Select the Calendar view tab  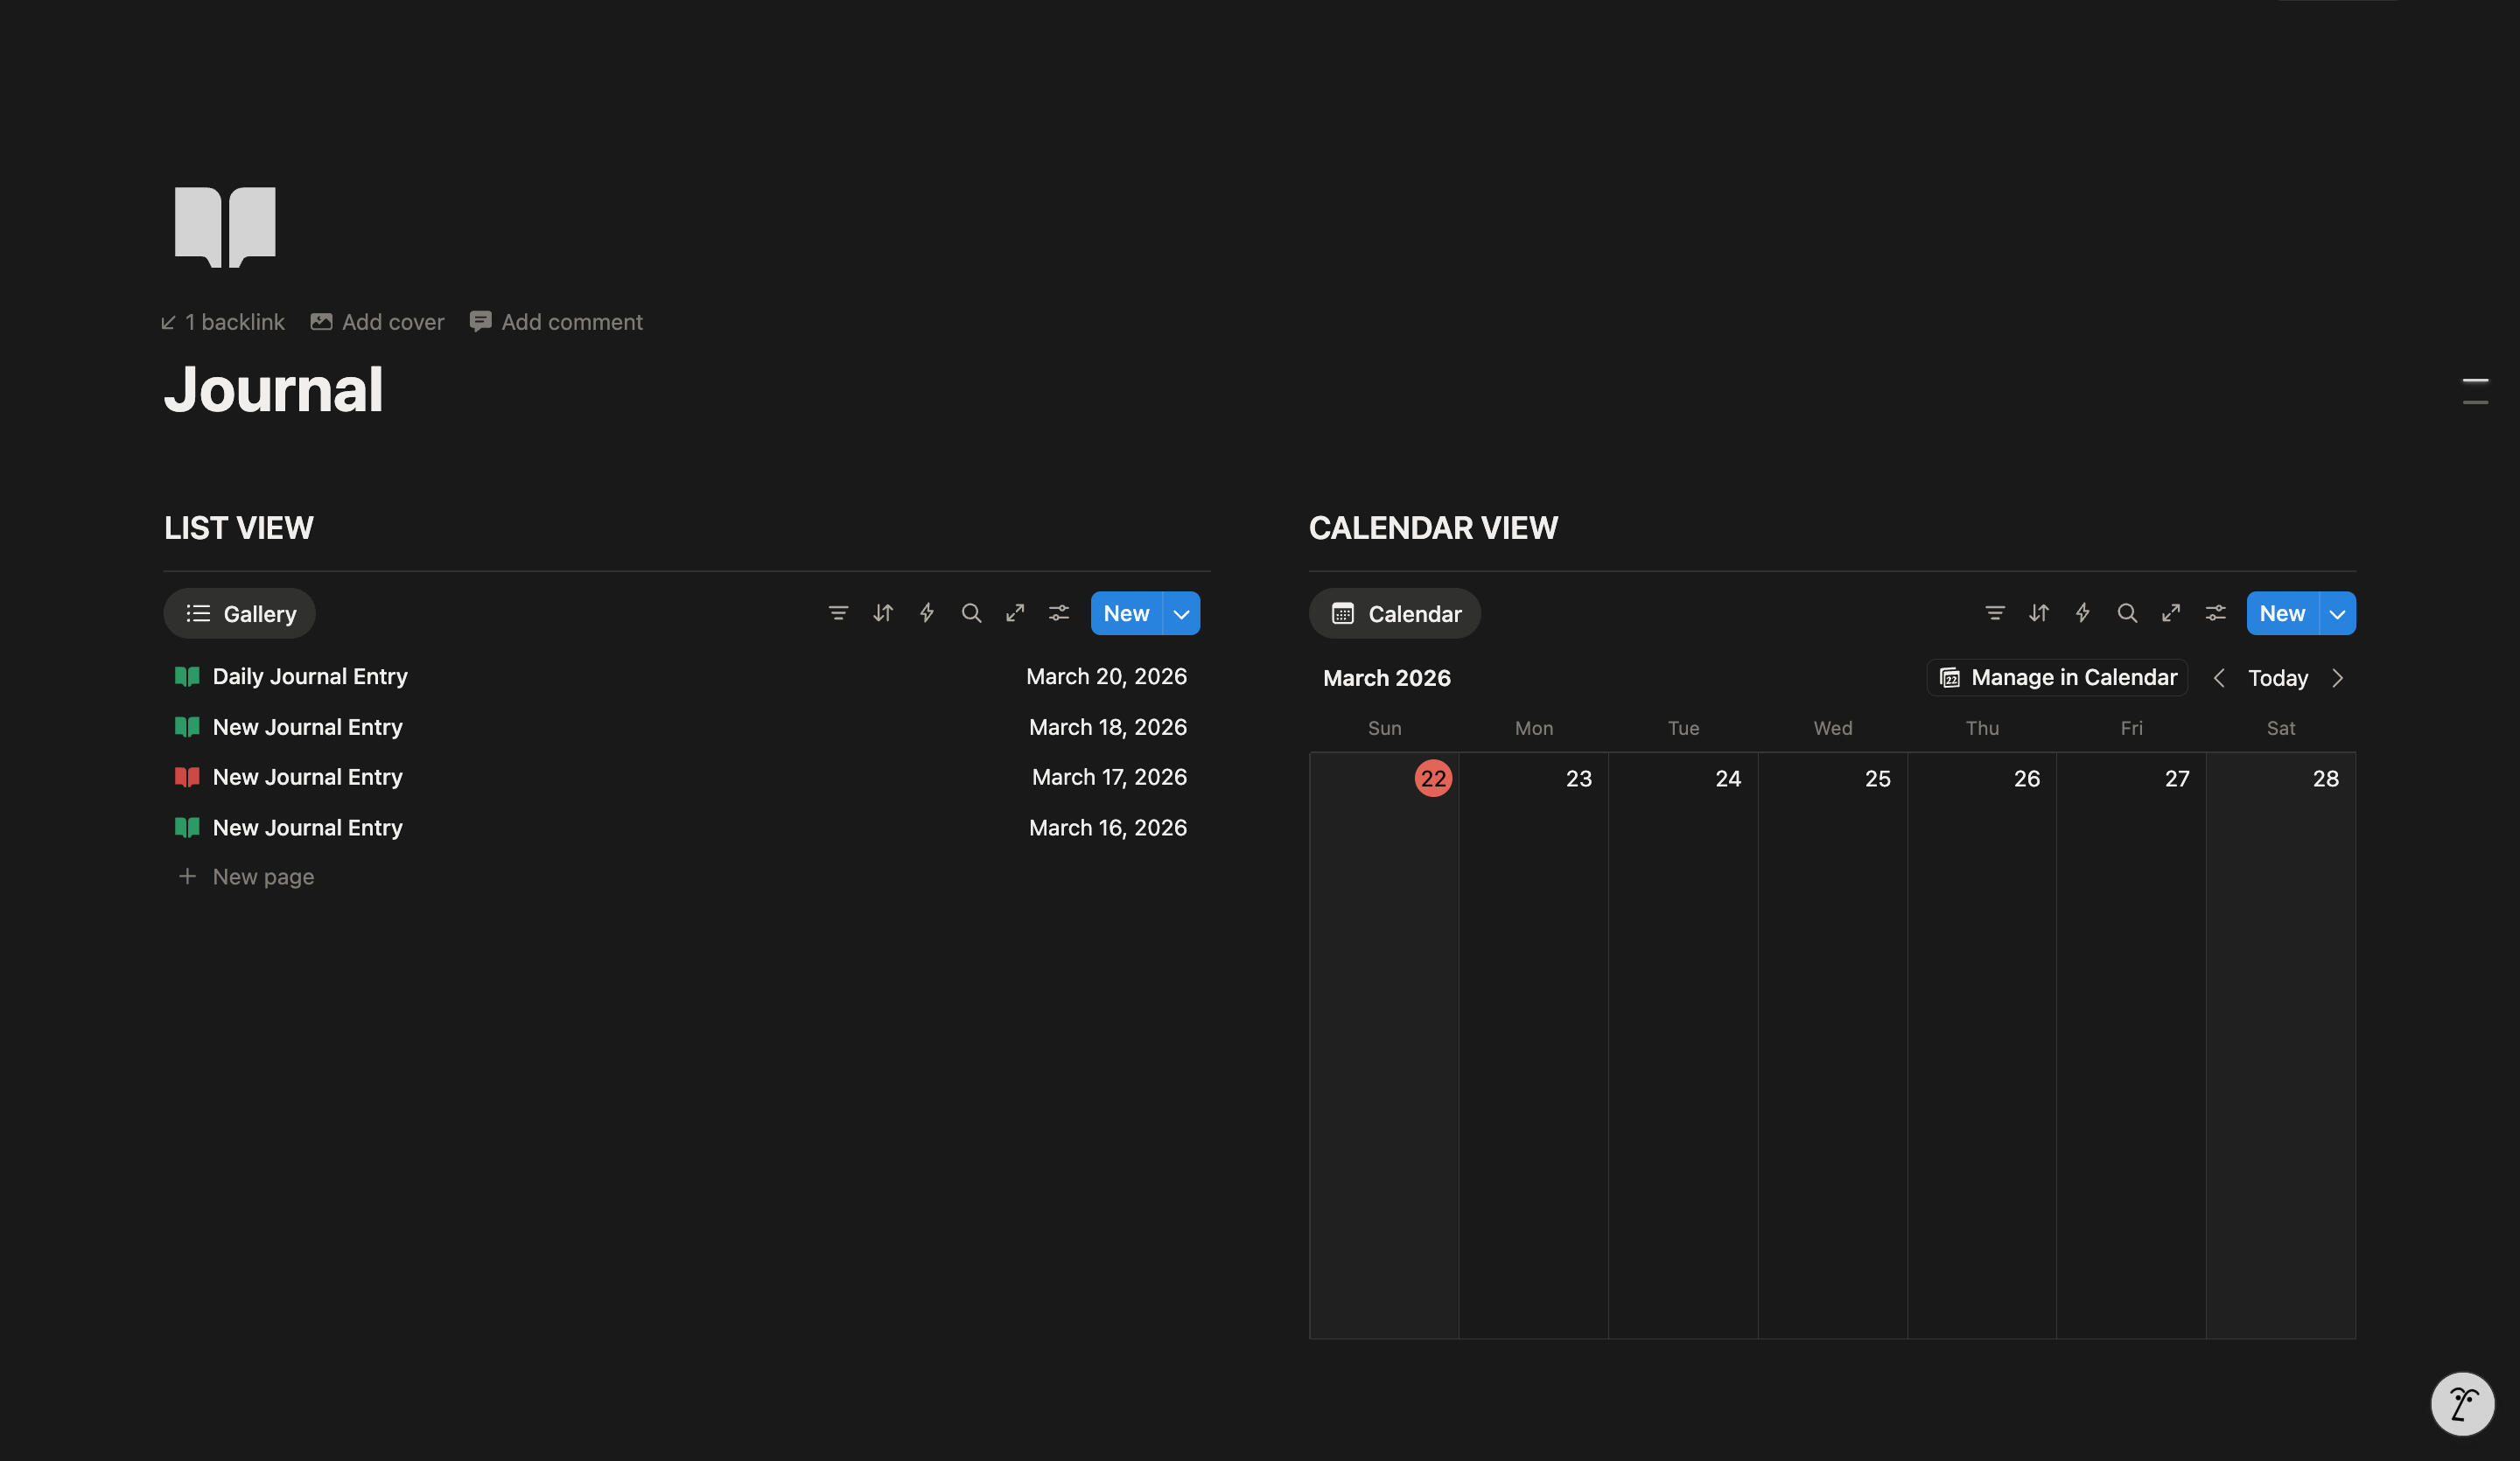1394,614
